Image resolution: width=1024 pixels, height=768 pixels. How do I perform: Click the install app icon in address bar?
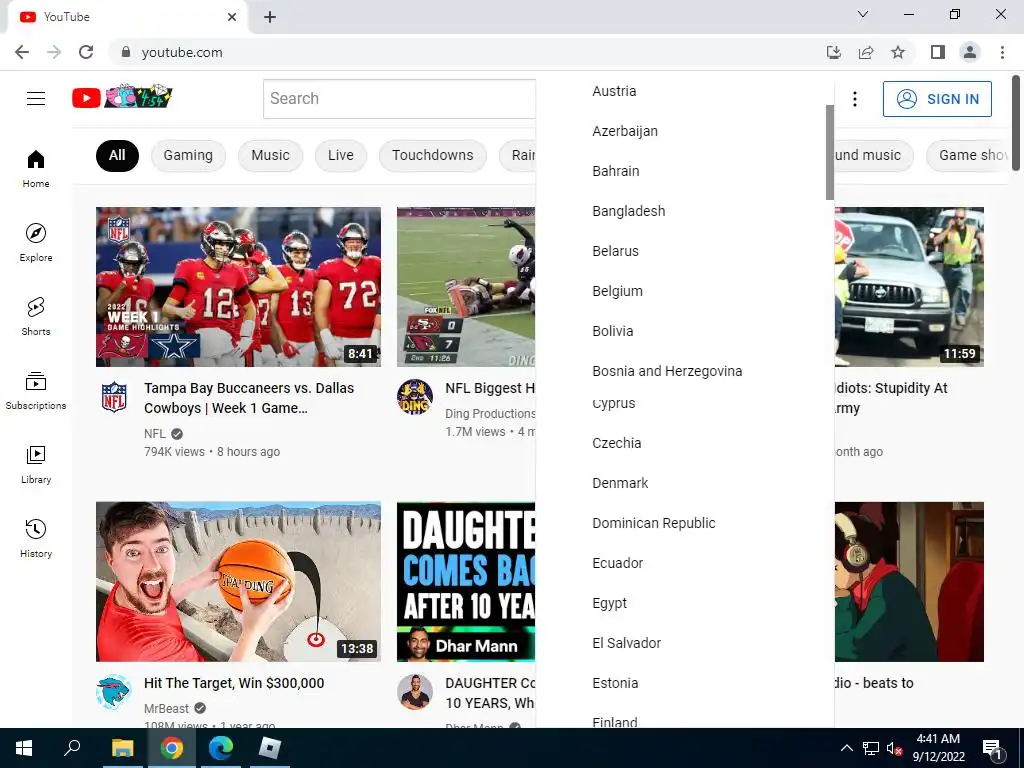pos(834,52)
